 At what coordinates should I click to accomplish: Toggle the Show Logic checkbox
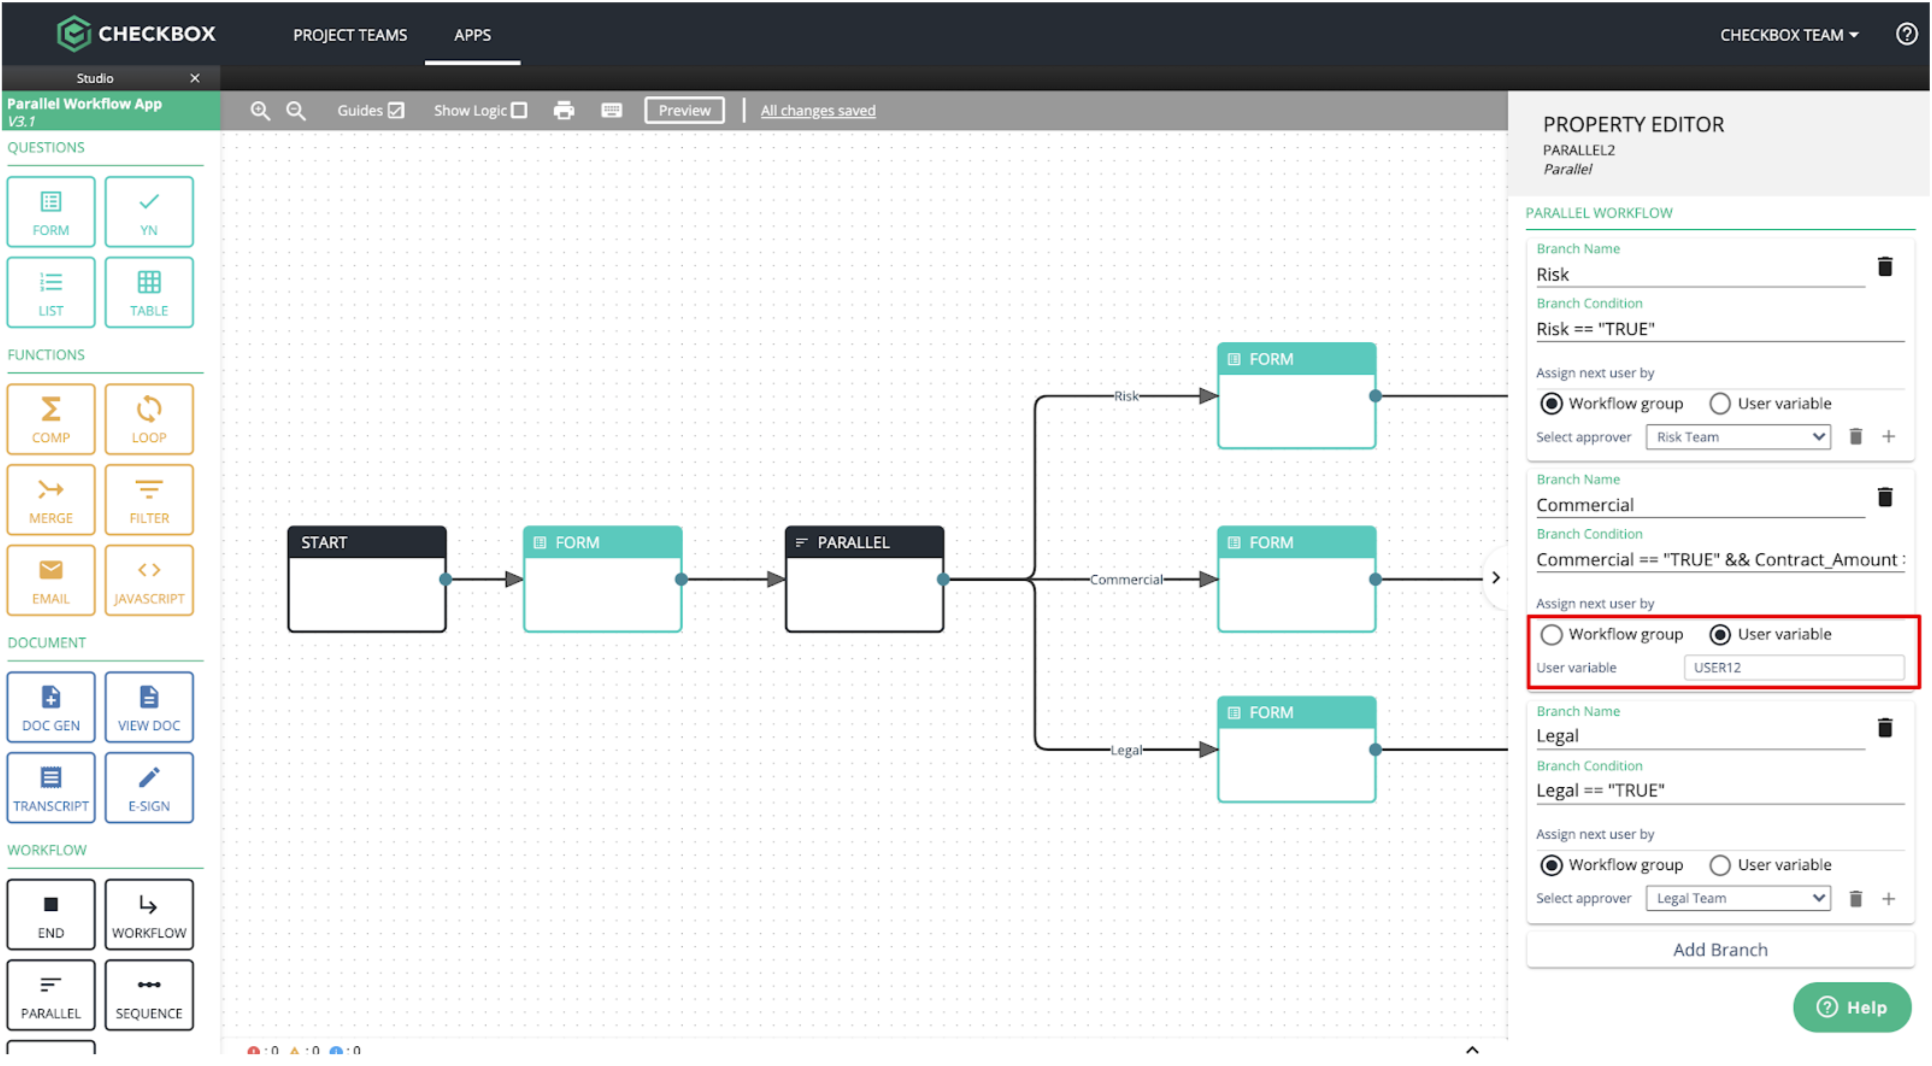tap(519, 111)
